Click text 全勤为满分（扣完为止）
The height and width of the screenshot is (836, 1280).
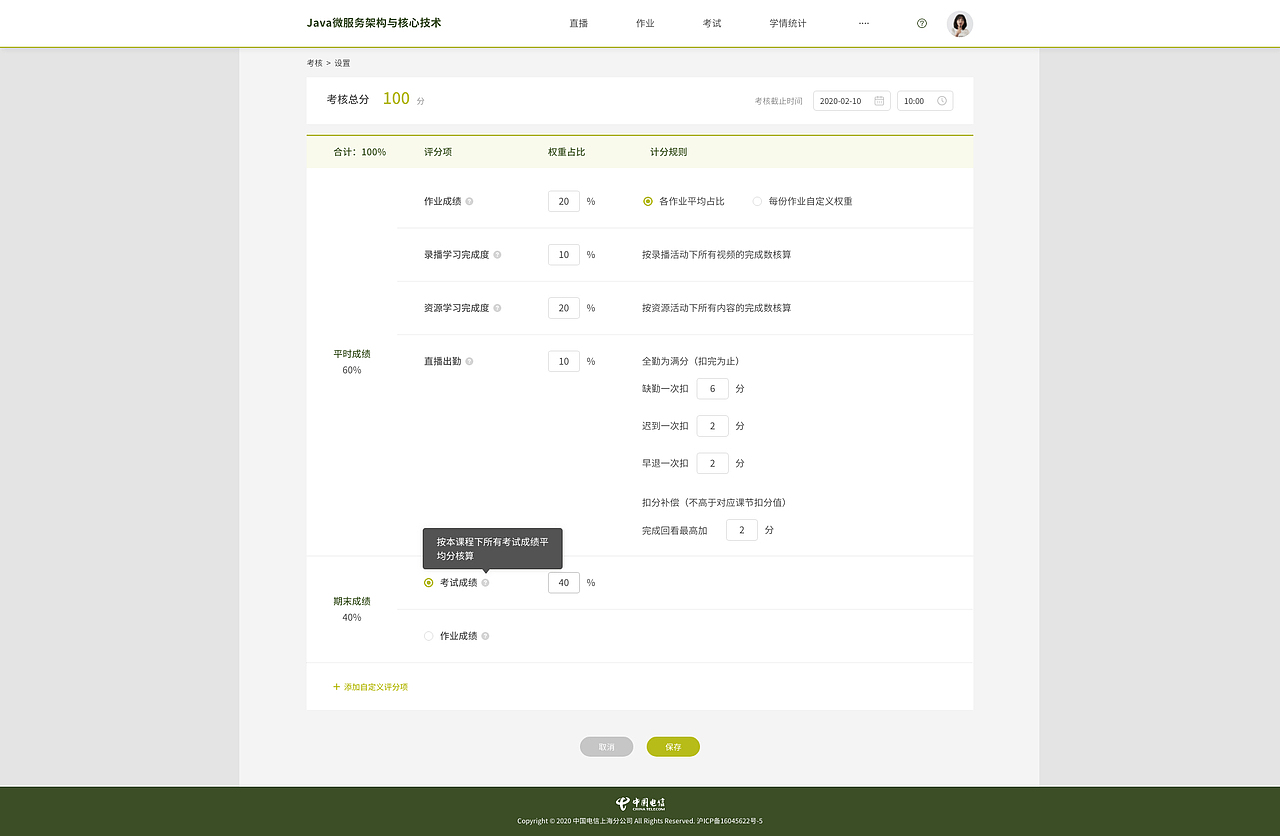coord(691,361)
